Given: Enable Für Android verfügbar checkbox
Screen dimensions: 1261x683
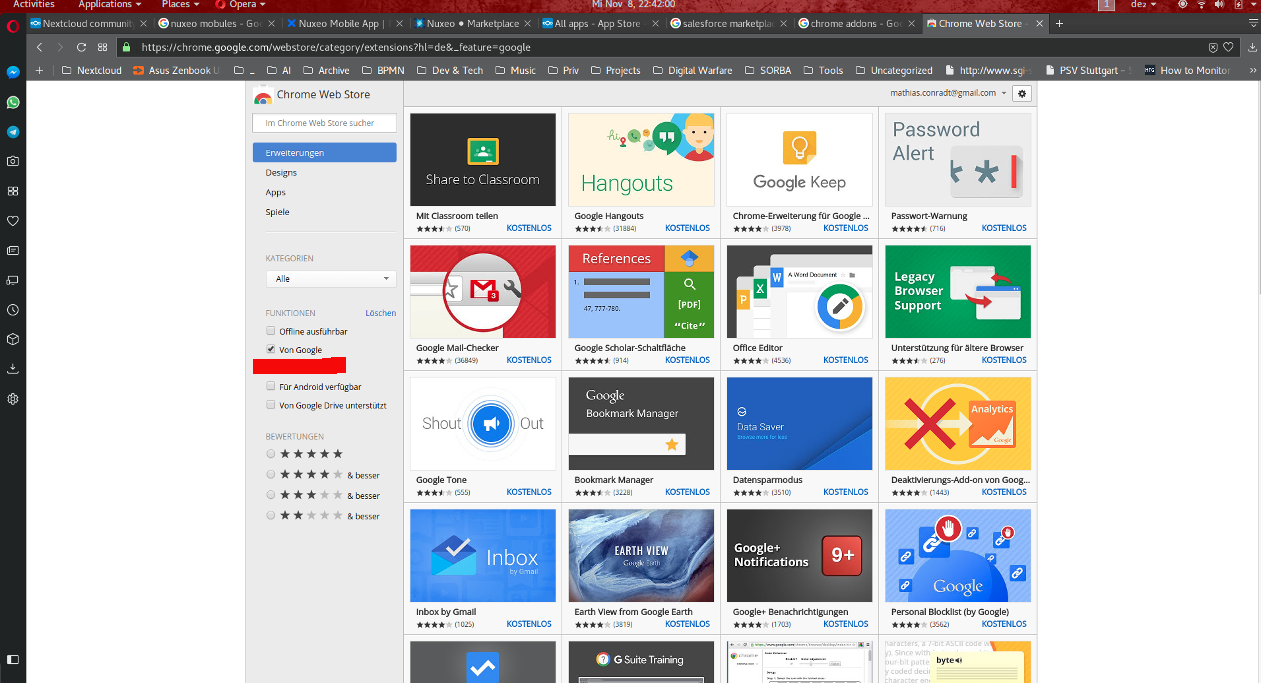Looking at the screenshot, I should coord(270,386).
